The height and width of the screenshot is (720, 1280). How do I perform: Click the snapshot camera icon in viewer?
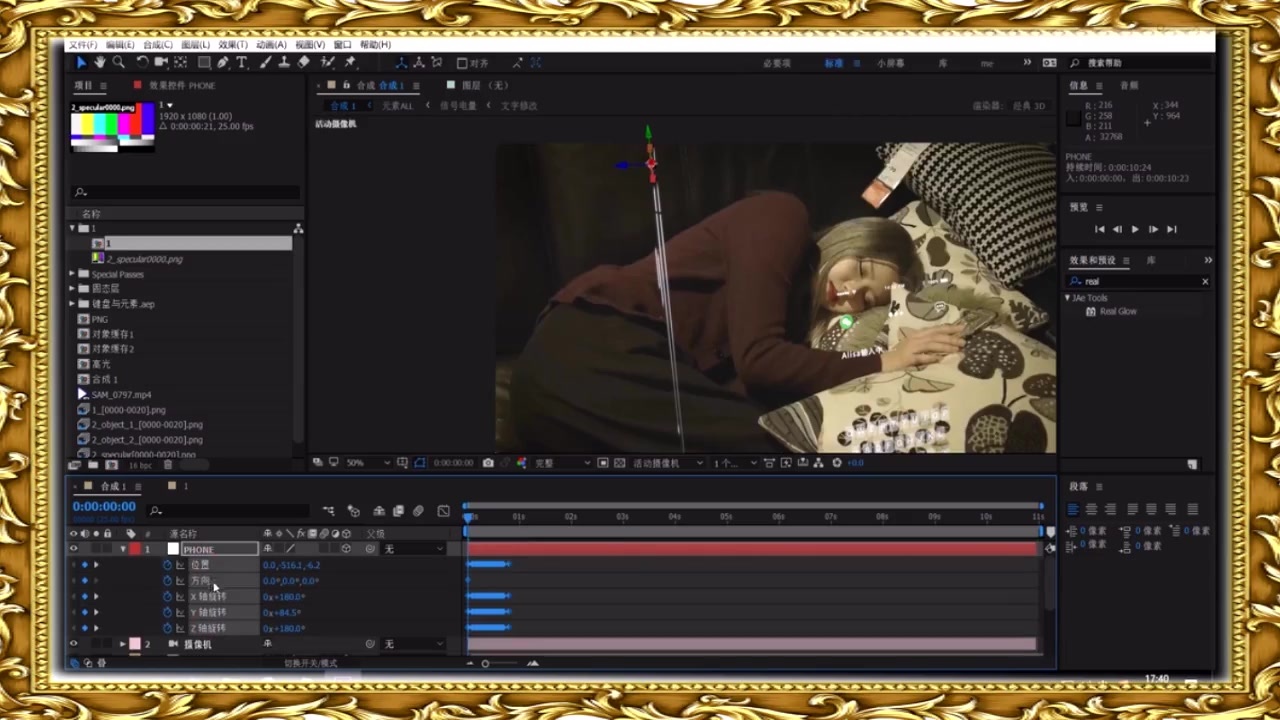point(488,463)
